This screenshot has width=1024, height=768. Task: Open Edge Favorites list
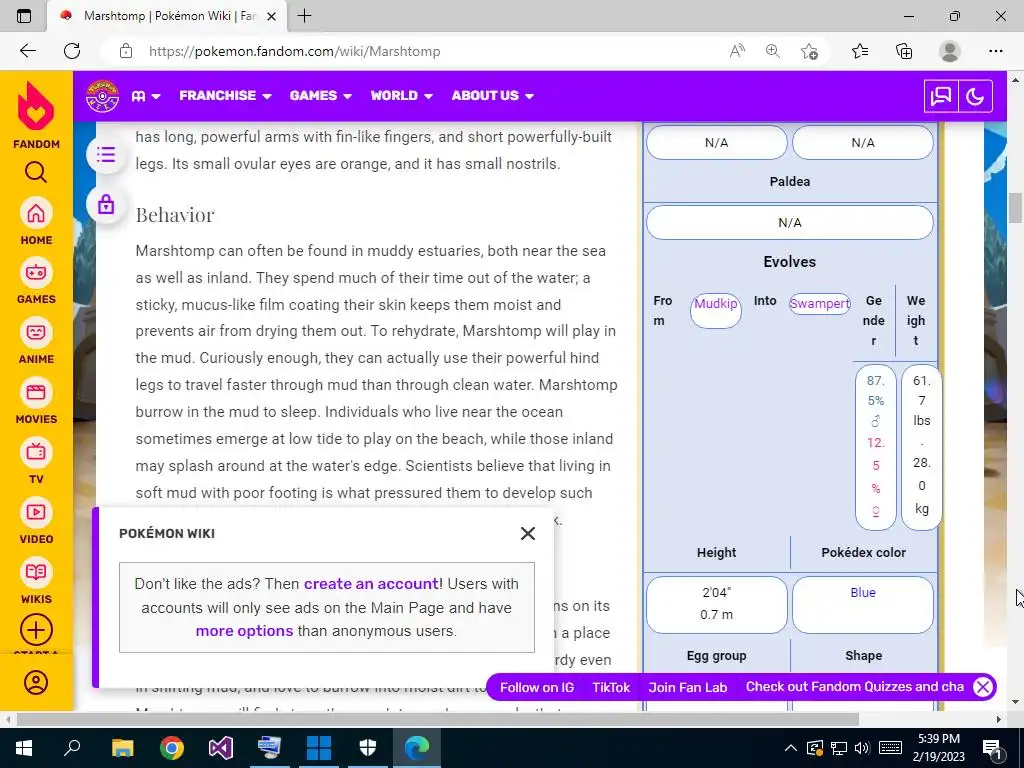(x=860, y=51)
